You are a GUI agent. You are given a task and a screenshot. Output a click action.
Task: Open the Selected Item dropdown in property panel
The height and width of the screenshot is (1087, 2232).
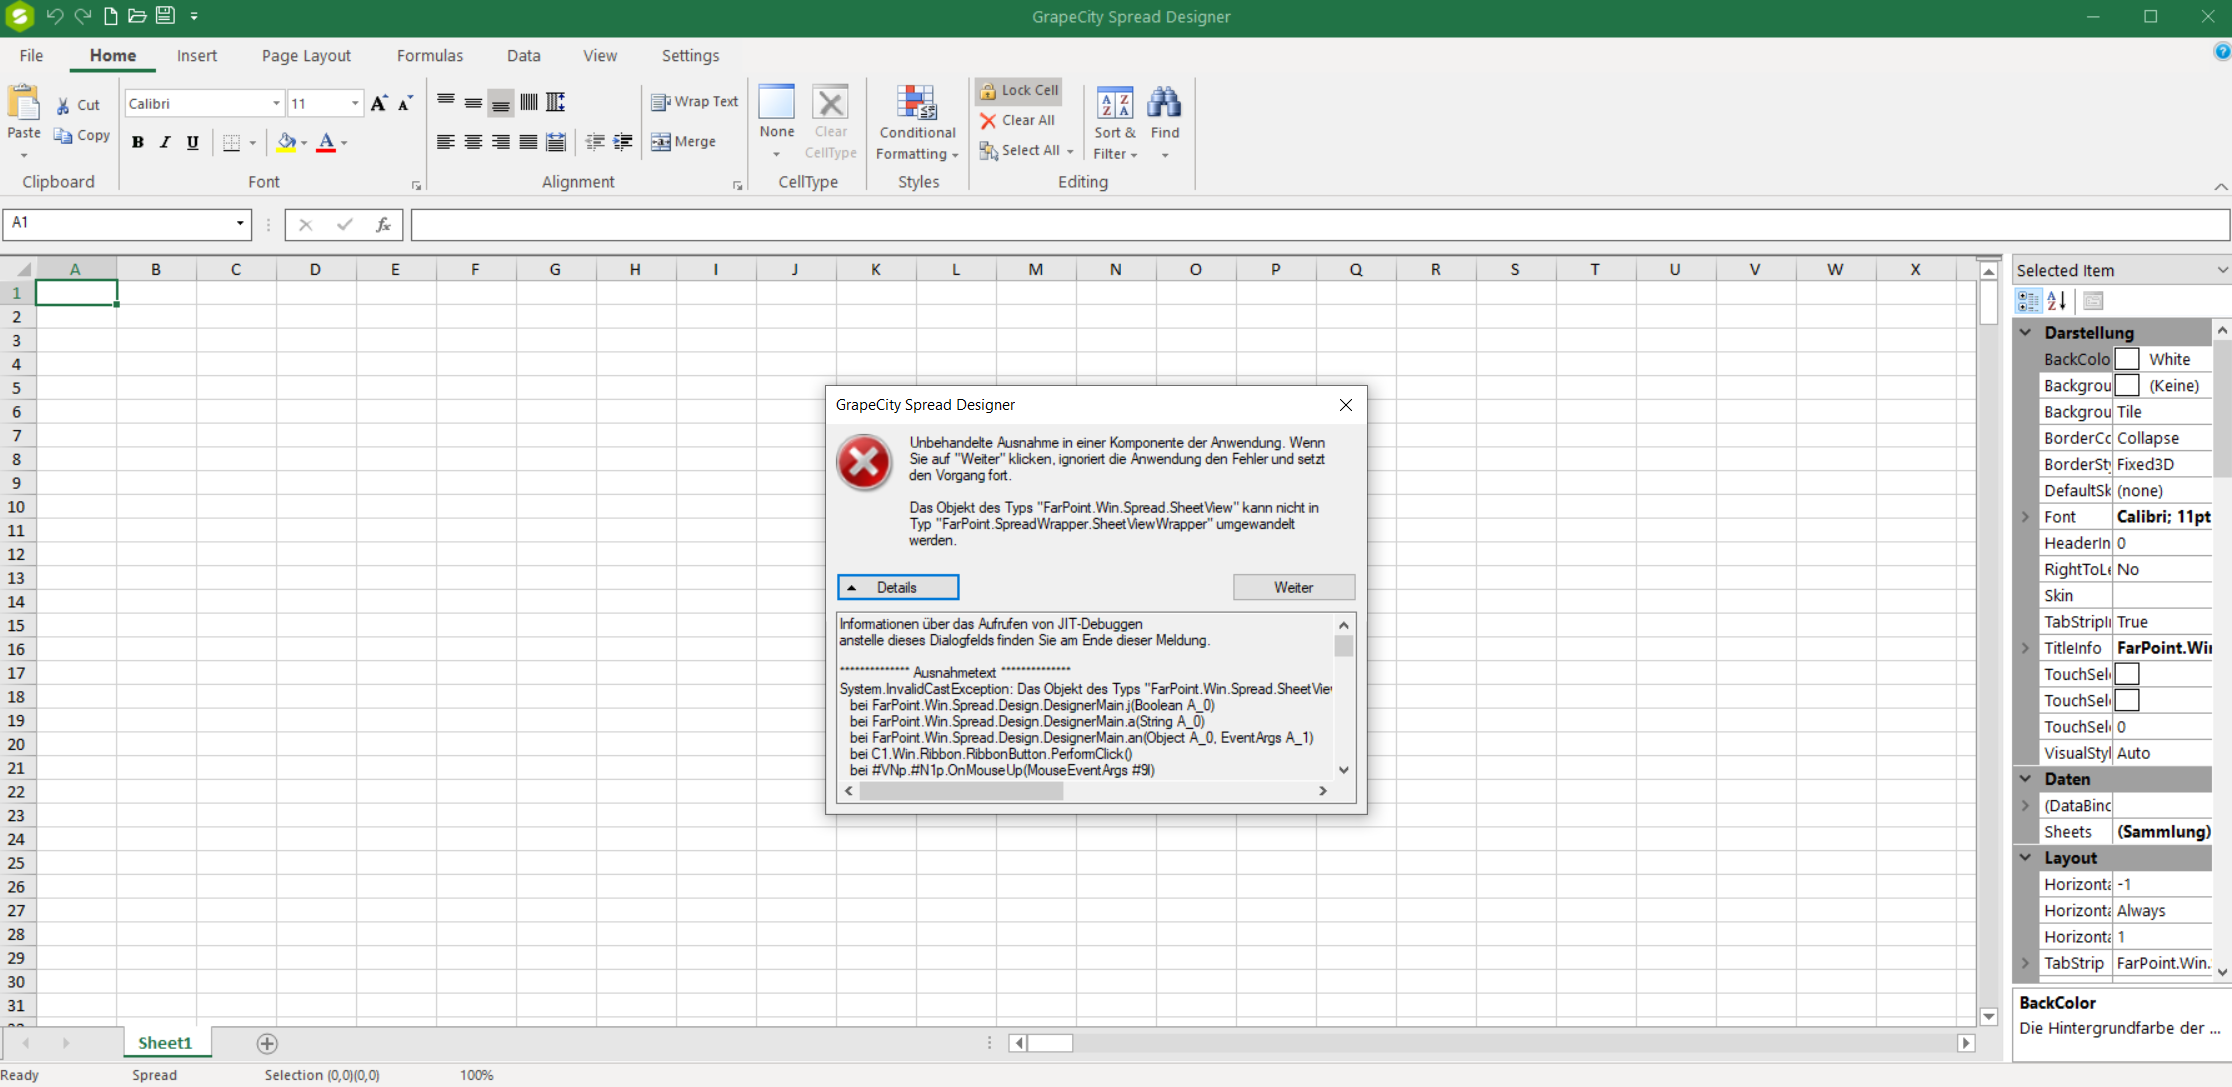click(2222, 270)
